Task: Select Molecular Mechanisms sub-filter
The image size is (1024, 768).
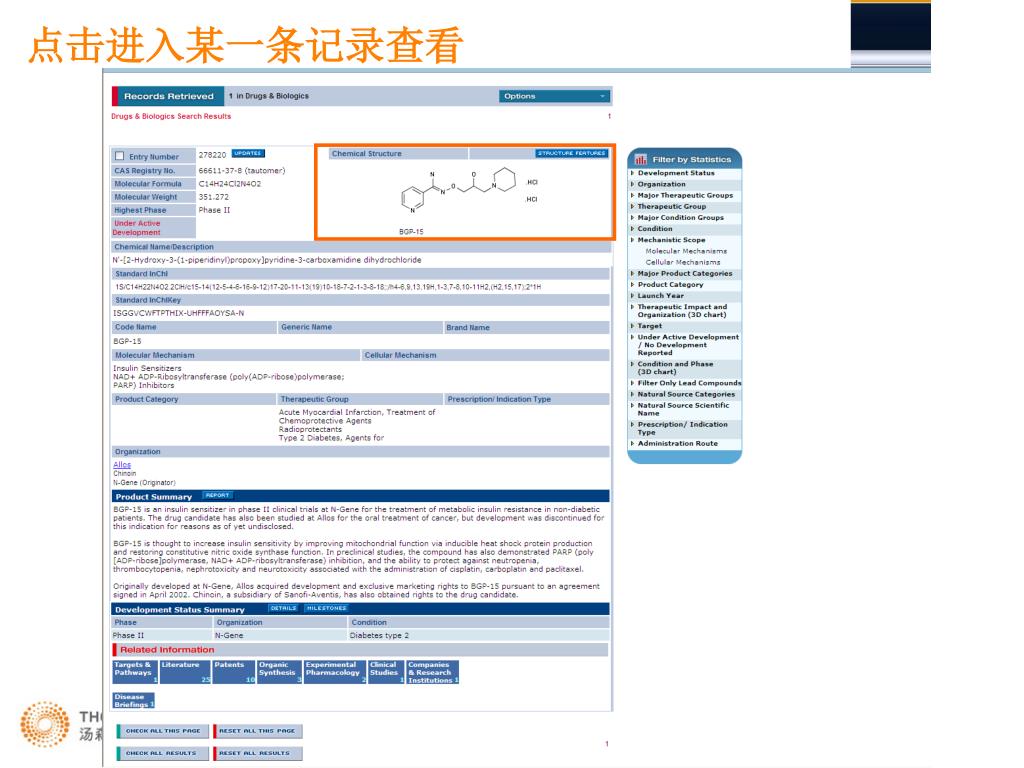Action: 686,251
